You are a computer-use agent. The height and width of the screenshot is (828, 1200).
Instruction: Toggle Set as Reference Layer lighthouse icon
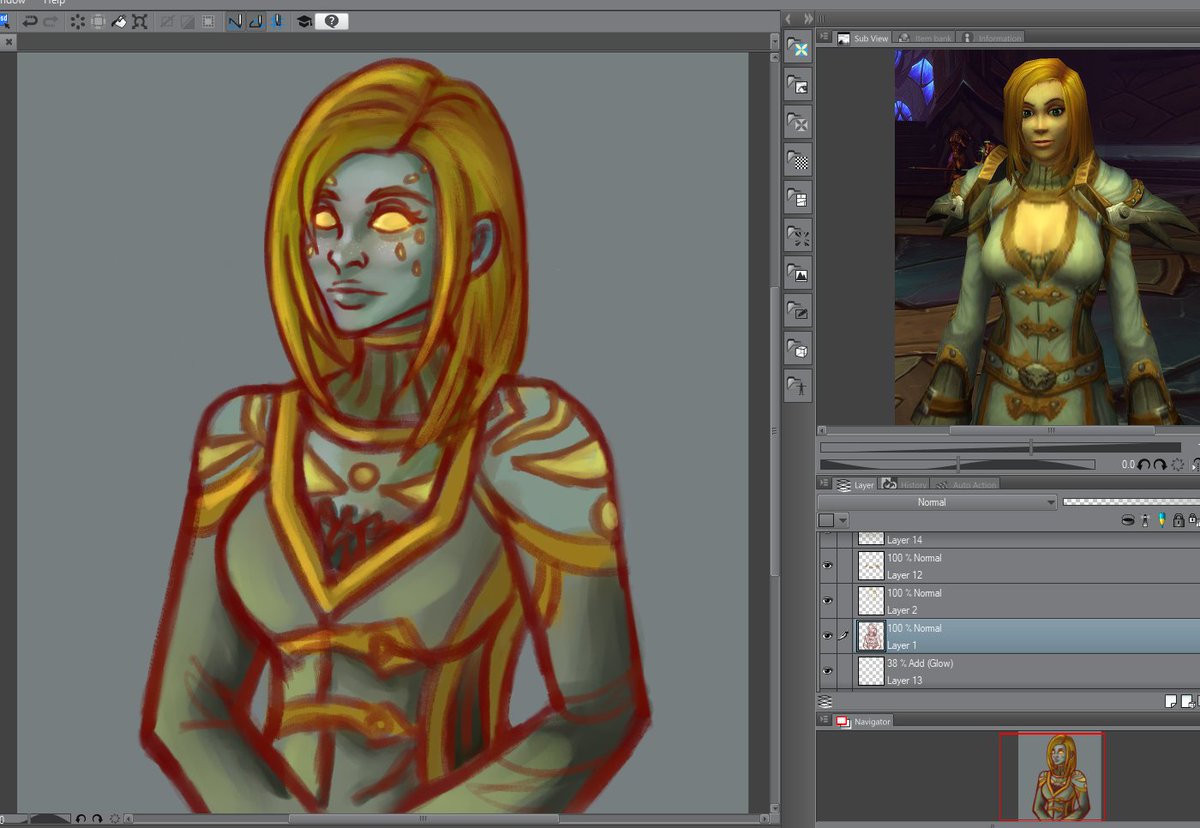click(1146, 520)
